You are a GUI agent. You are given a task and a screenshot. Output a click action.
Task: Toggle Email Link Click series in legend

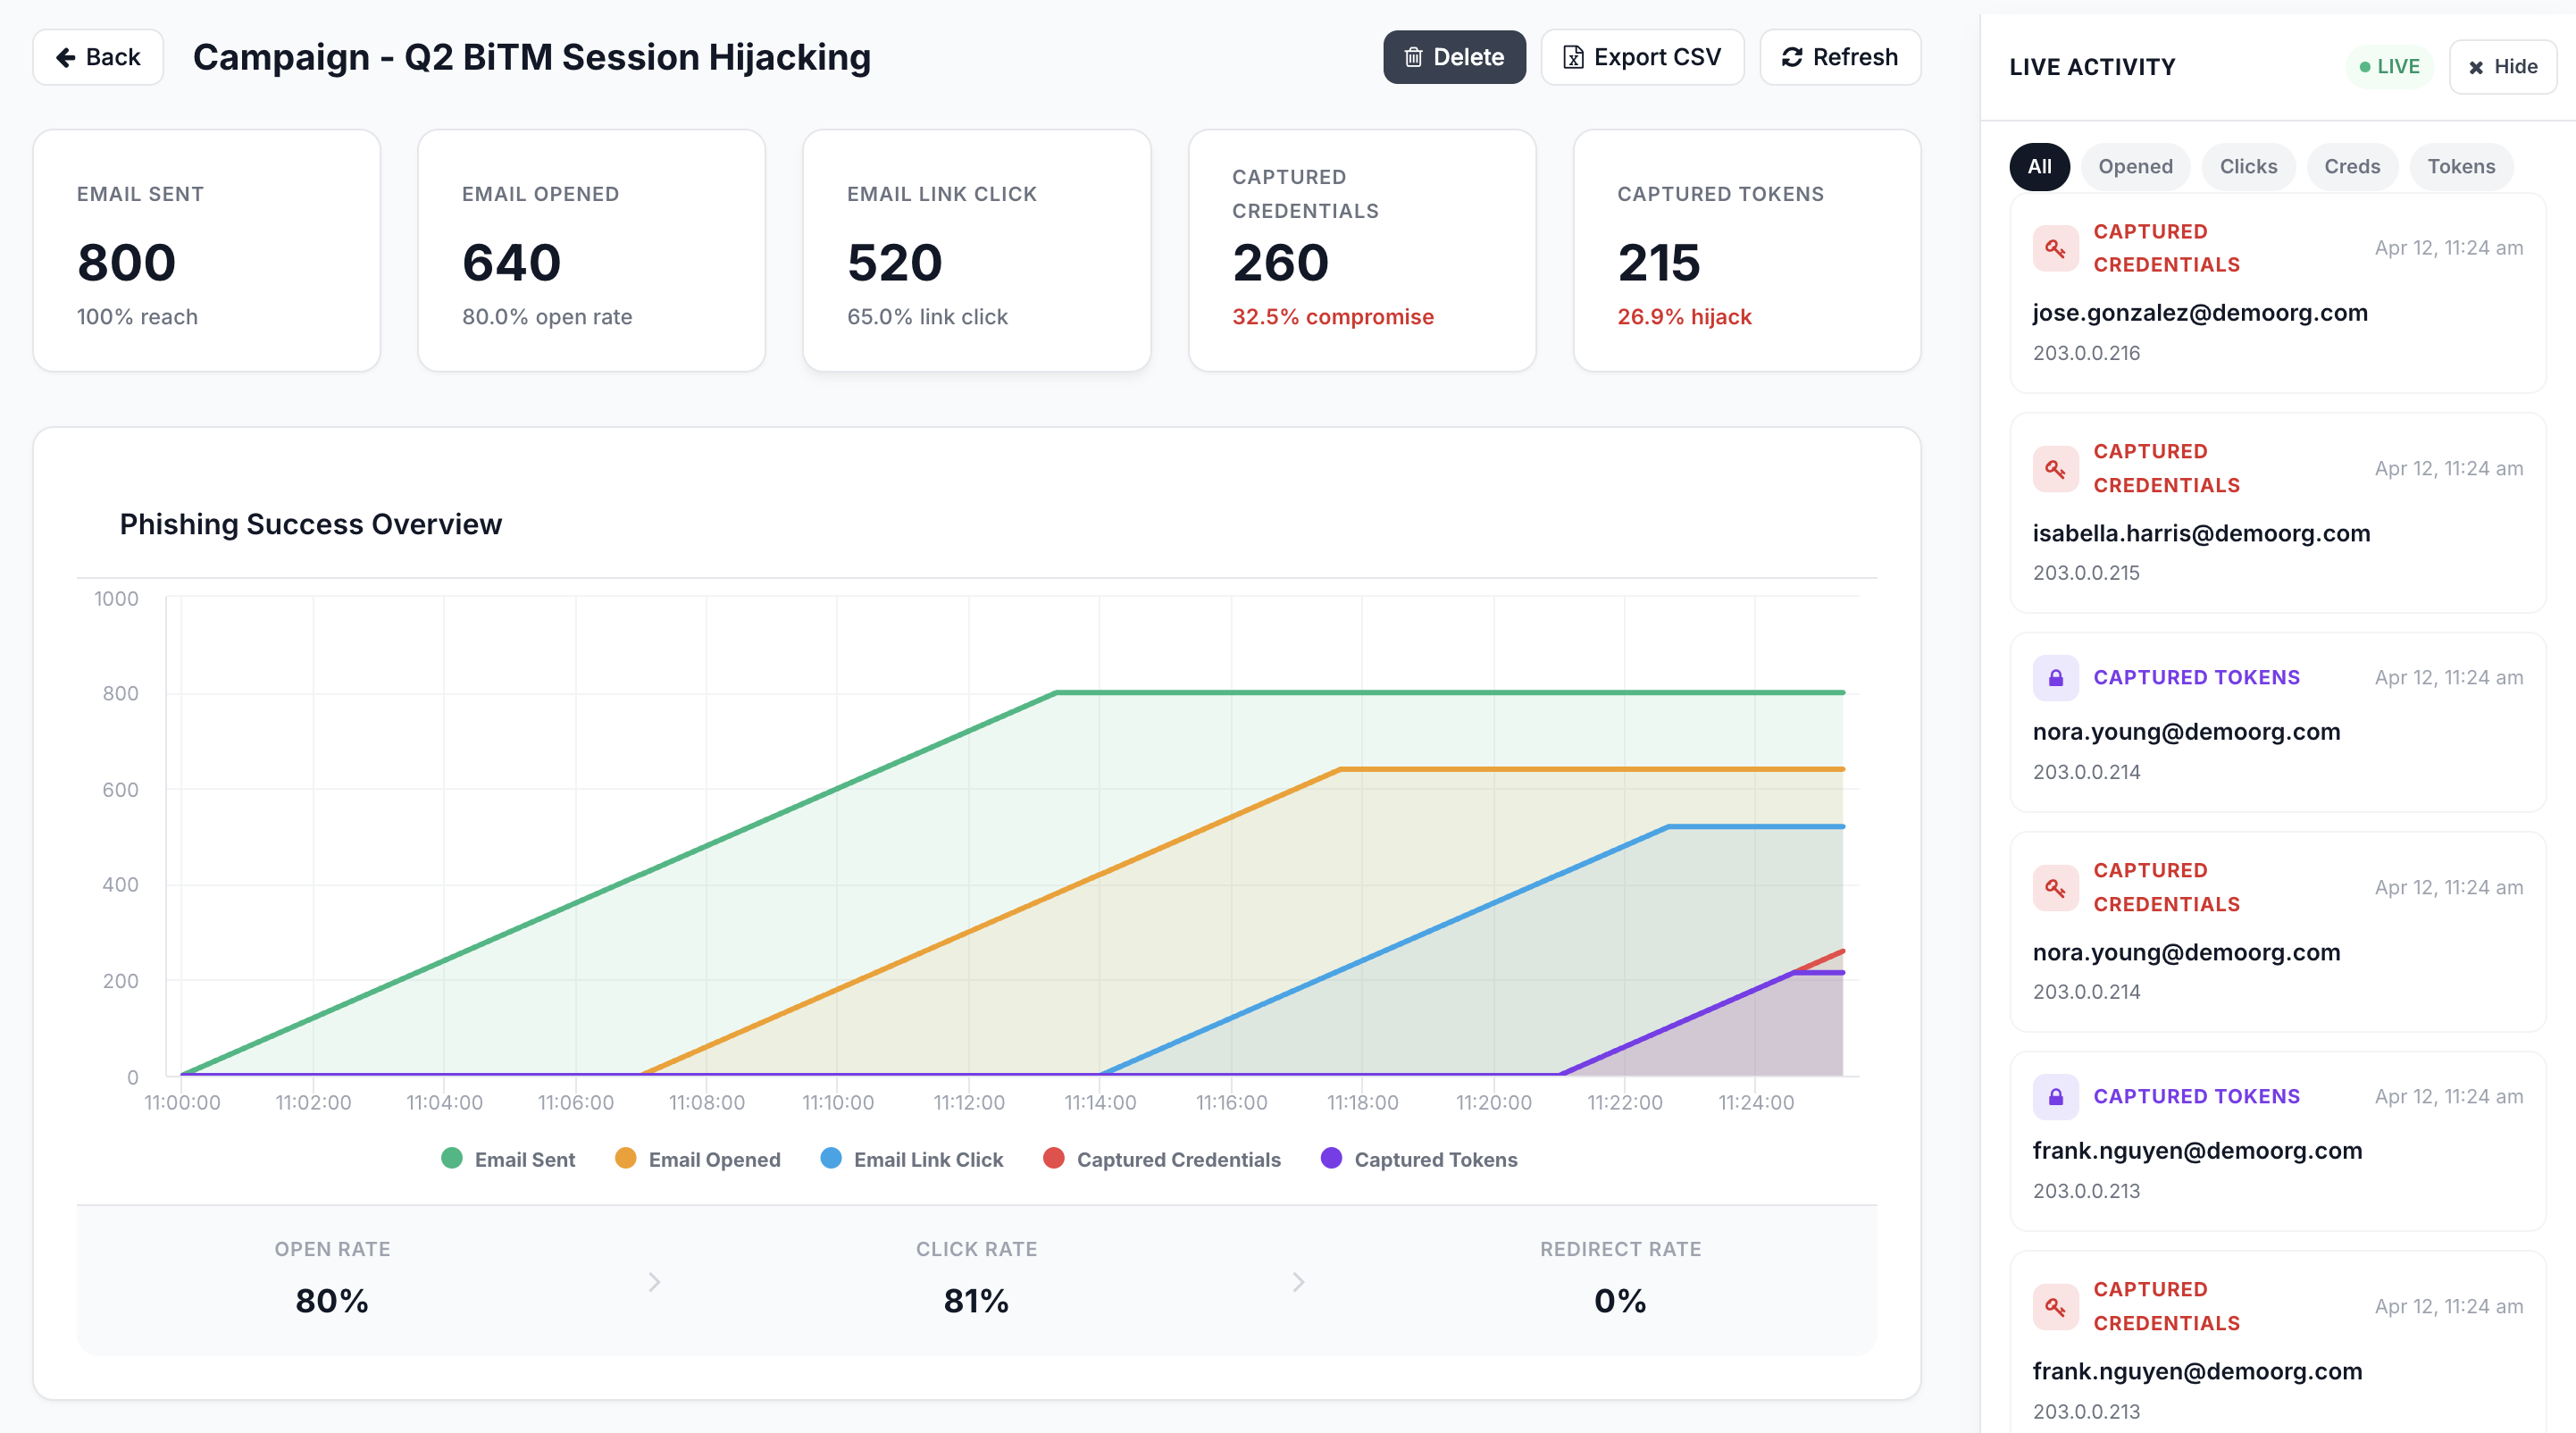coord(911,1159)
